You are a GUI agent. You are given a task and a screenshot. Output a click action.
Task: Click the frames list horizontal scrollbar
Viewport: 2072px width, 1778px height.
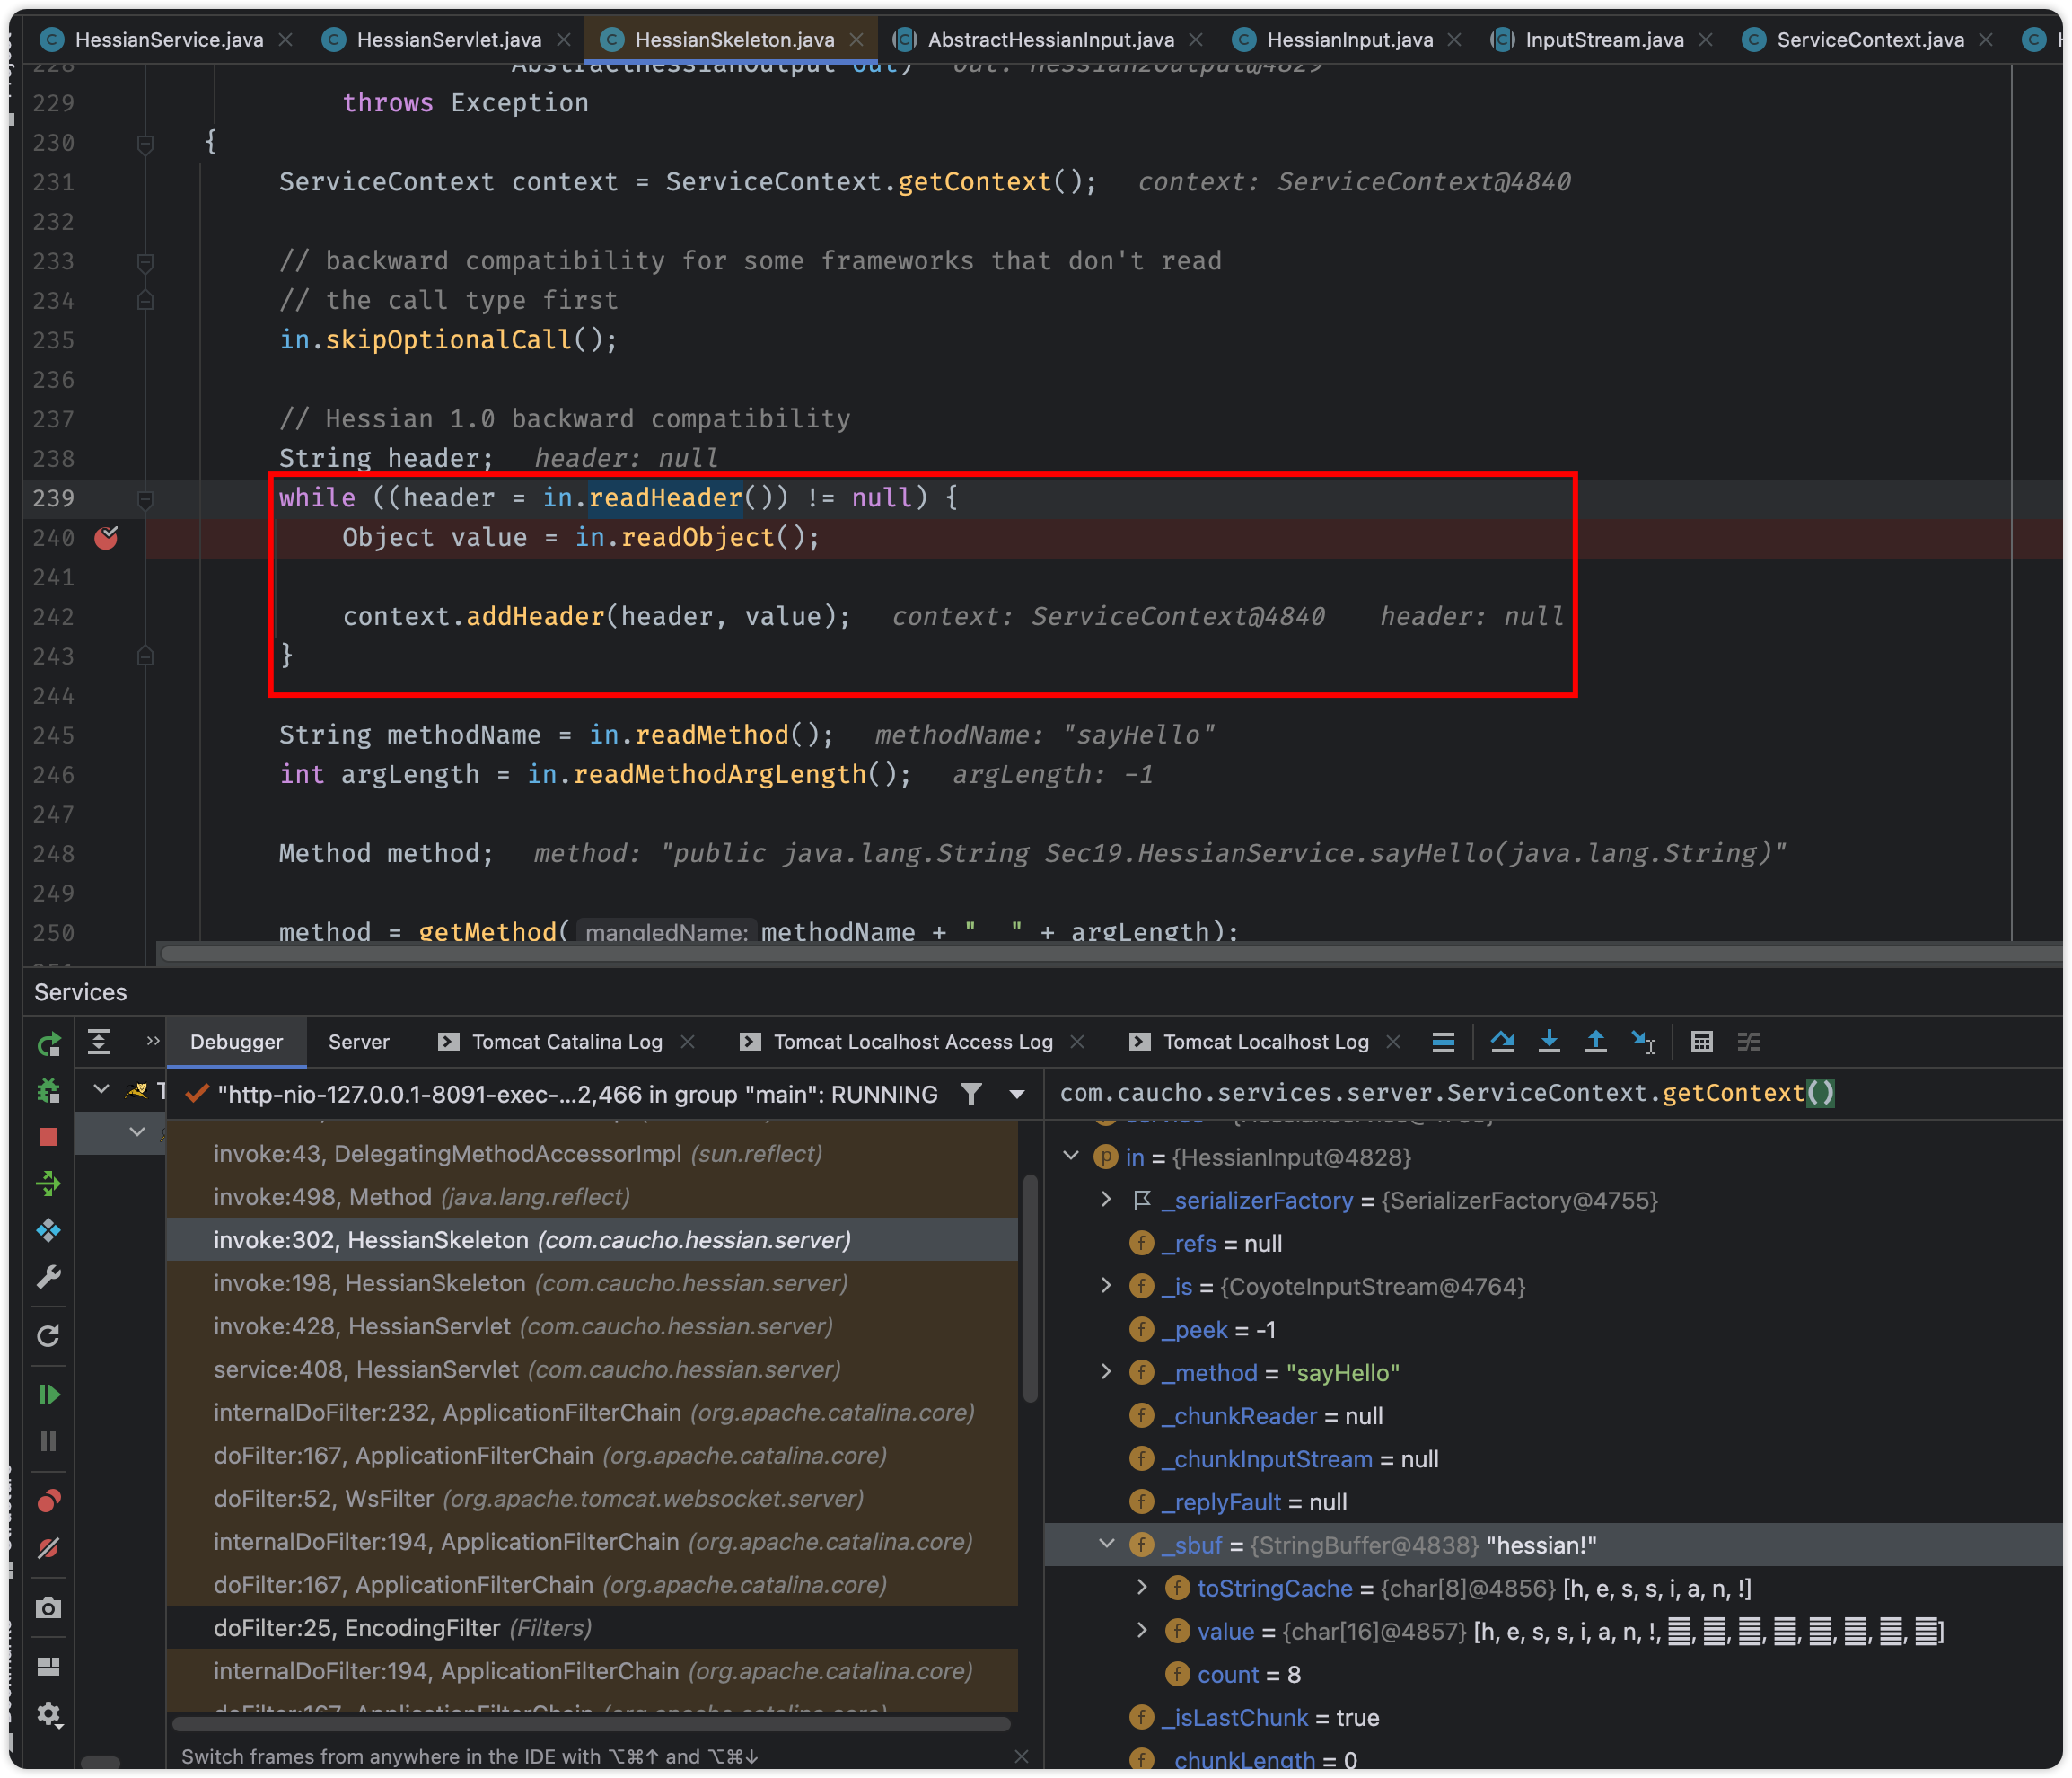(590, 1723)
